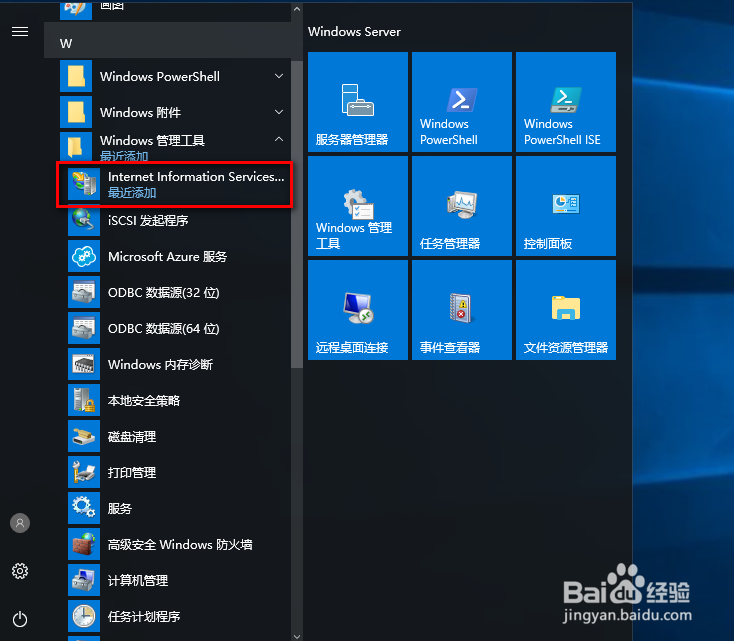Click the app list scroll up arrow

click(x=297, y=8)
